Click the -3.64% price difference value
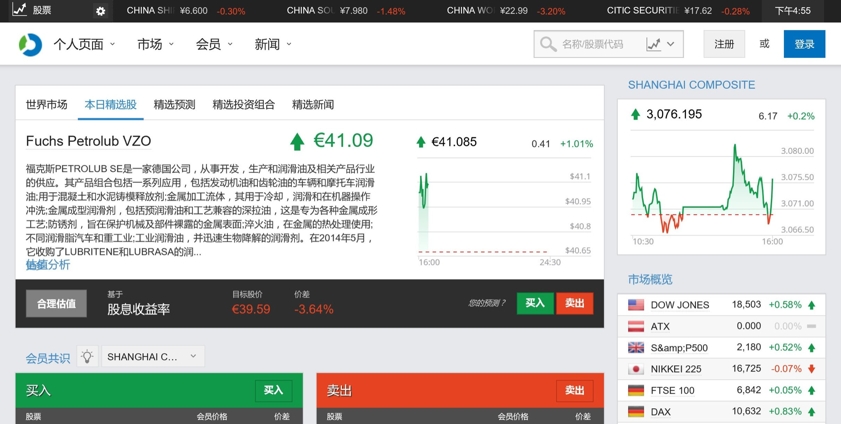841x424 pixels. coord(314,309)
